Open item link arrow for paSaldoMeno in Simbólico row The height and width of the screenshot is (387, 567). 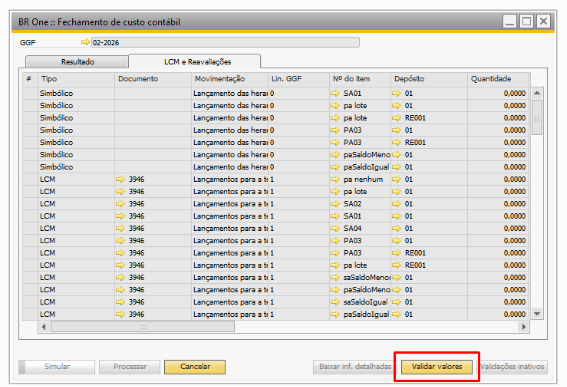(x=335, y=155)
